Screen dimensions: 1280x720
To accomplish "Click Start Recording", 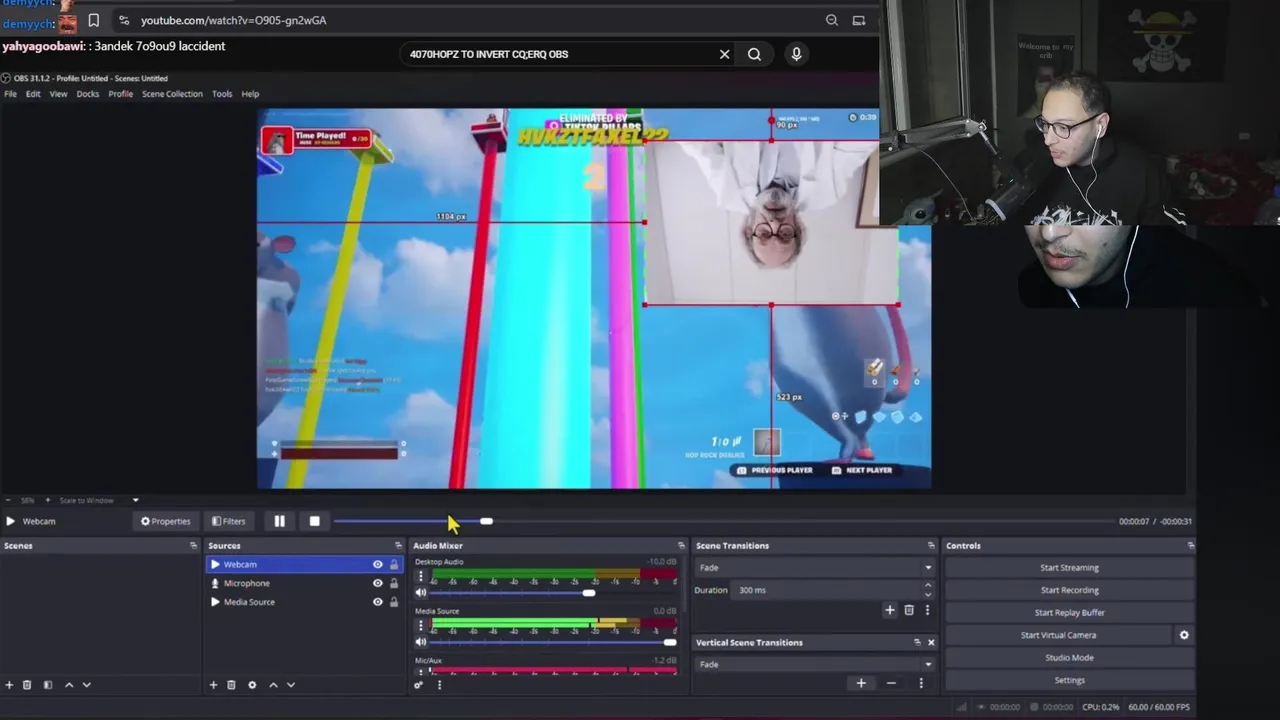I will click(x=1069, y=590).
